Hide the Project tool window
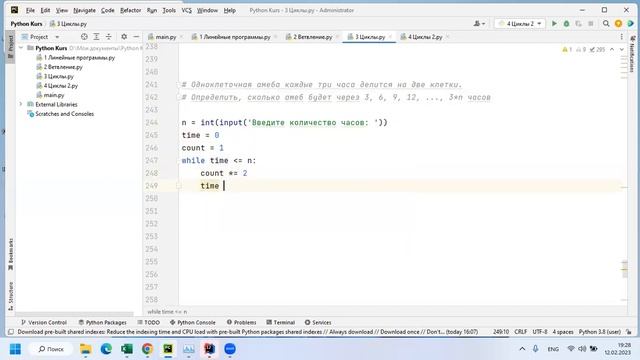 point(136,37)
